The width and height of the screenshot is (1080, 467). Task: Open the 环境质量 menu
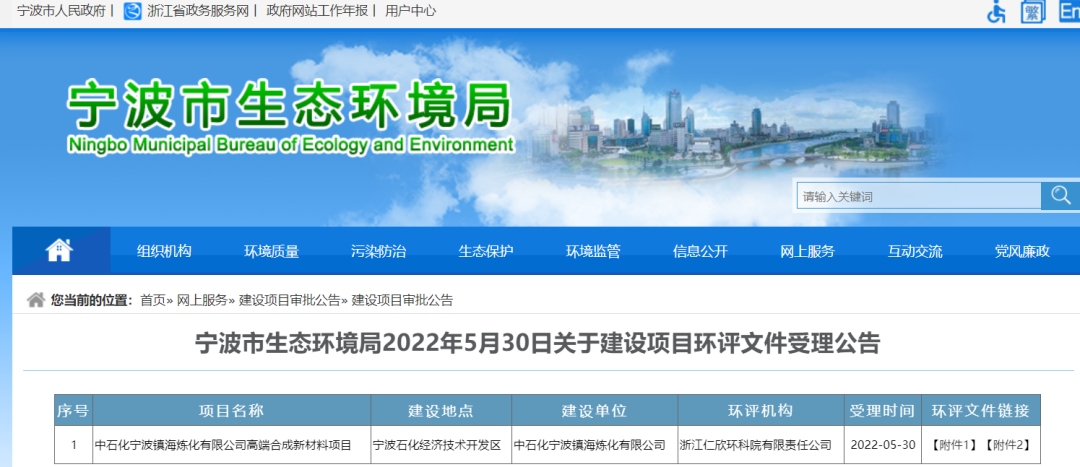pos(271,251)
